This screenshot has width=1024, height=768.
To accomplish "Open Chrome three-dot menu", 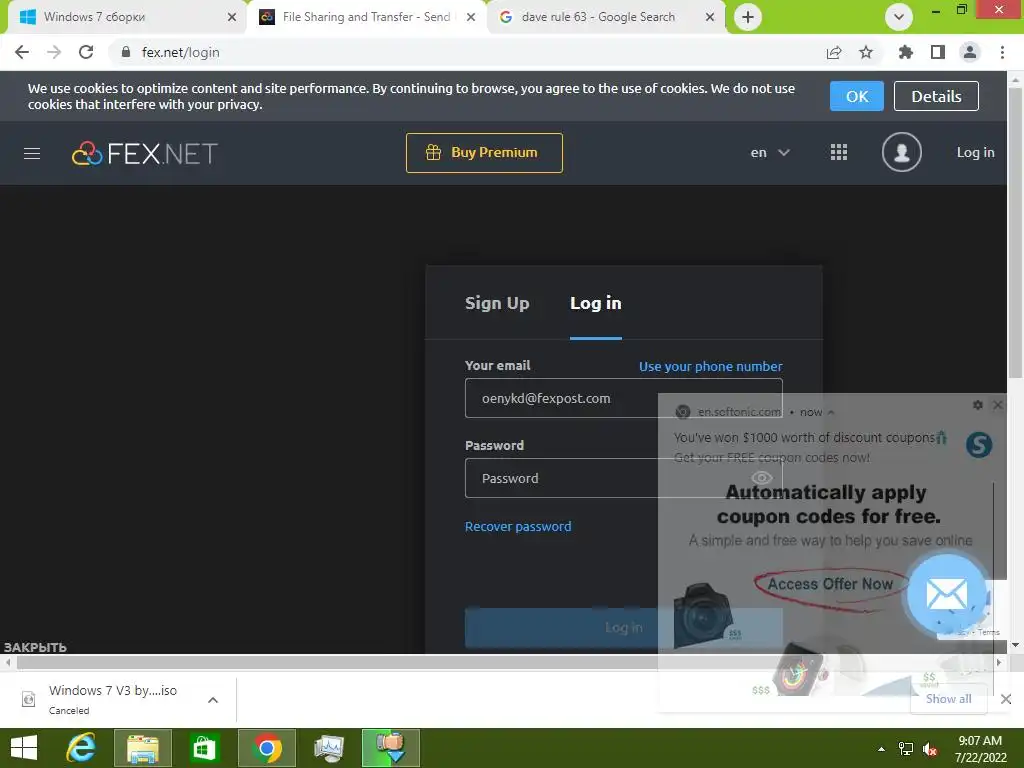I will pos(1002,52).
